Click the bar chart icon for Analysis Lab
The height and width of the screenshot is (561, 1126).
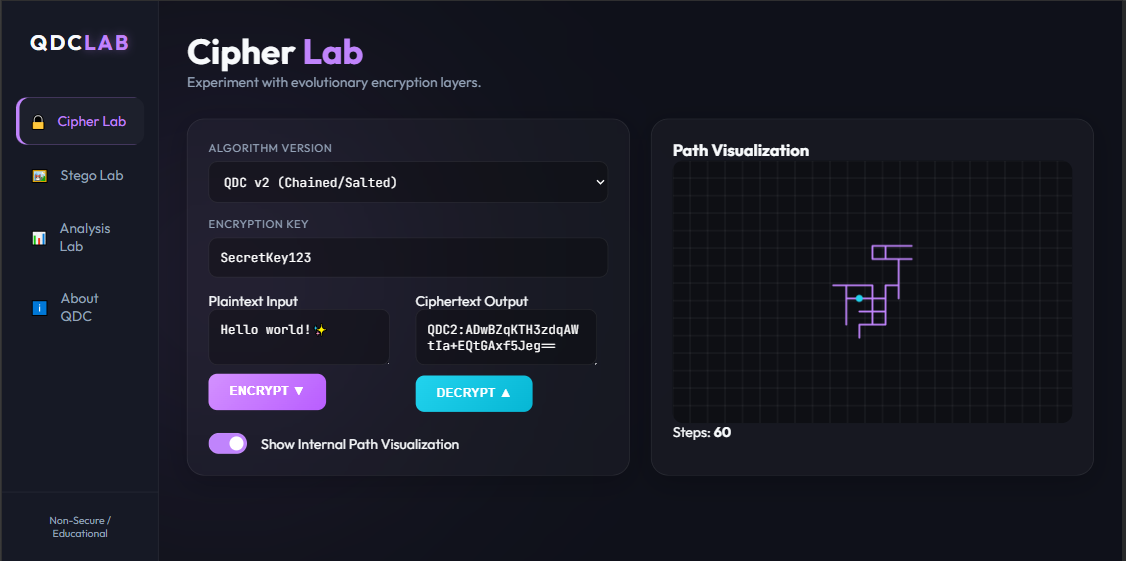click(39, 238)
